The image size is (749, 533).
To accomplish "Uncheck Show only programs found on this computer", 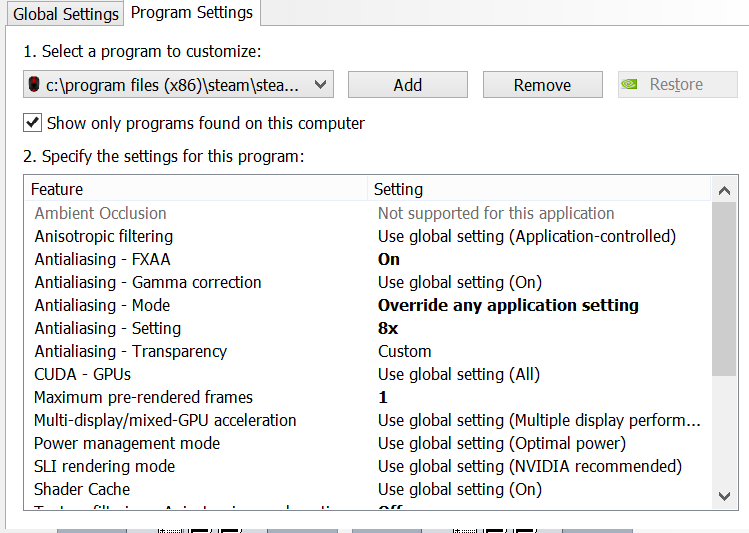I will point(32,123).
